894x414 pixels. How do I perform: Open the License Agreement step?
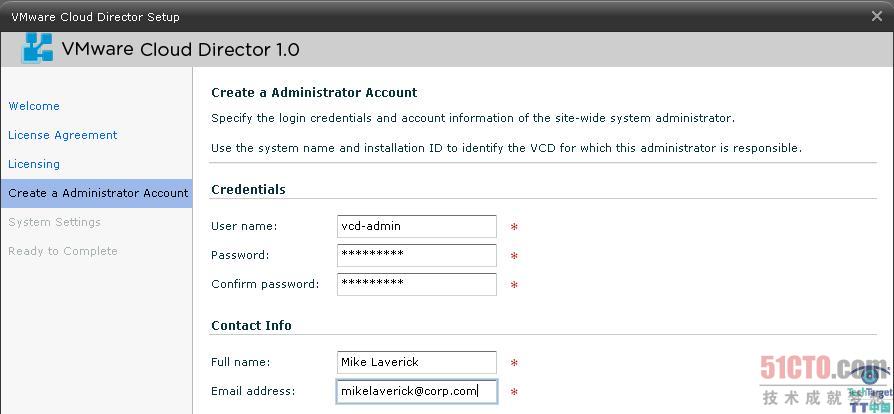tap(63, 135)
